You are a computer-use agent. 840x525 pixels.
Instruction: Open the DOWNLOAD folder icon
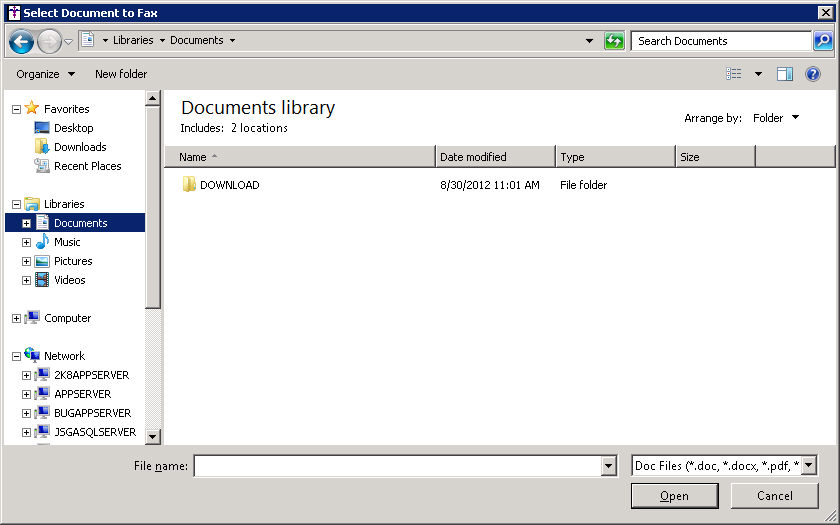click(x=189, y=185)
